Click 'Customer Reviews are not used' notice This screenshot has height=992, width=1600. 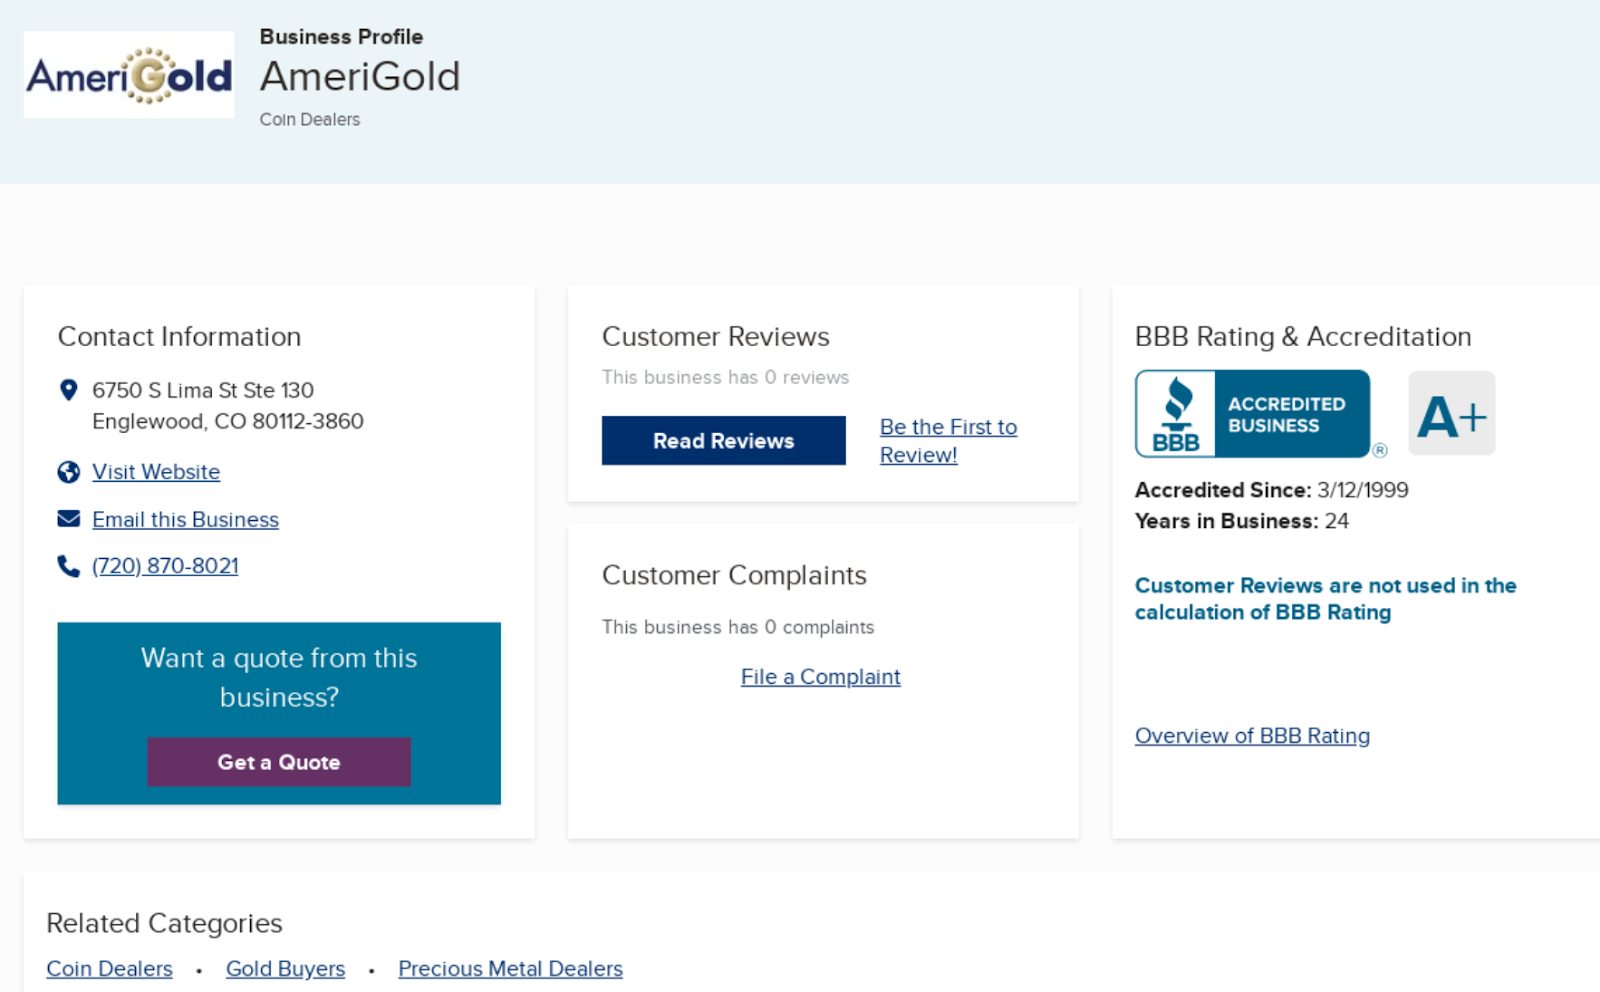point(1326,599)
